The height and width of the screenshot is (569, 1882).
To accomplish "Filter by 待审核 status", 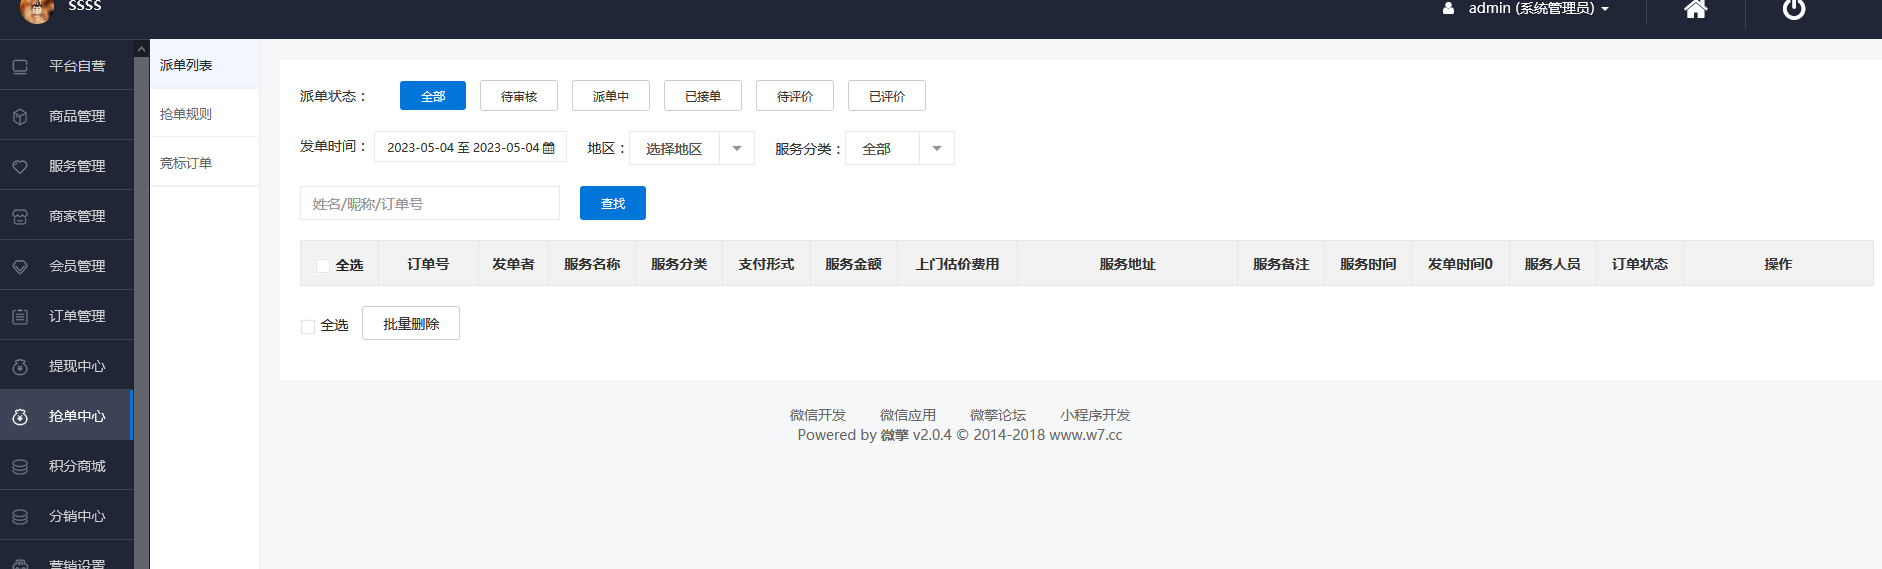I will 519,96.
